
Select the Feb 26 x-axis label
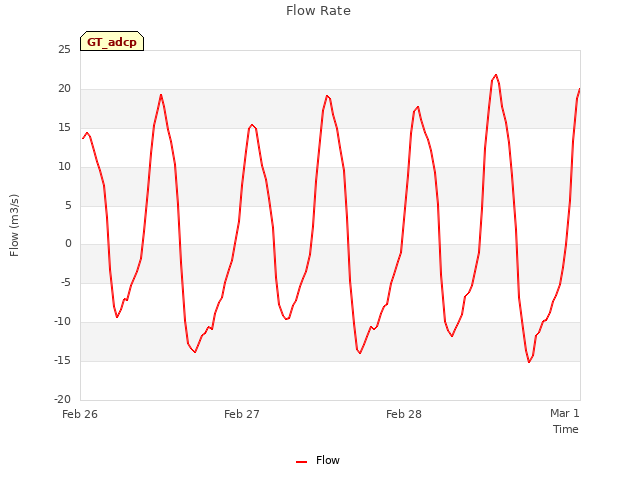pos(80,414)
